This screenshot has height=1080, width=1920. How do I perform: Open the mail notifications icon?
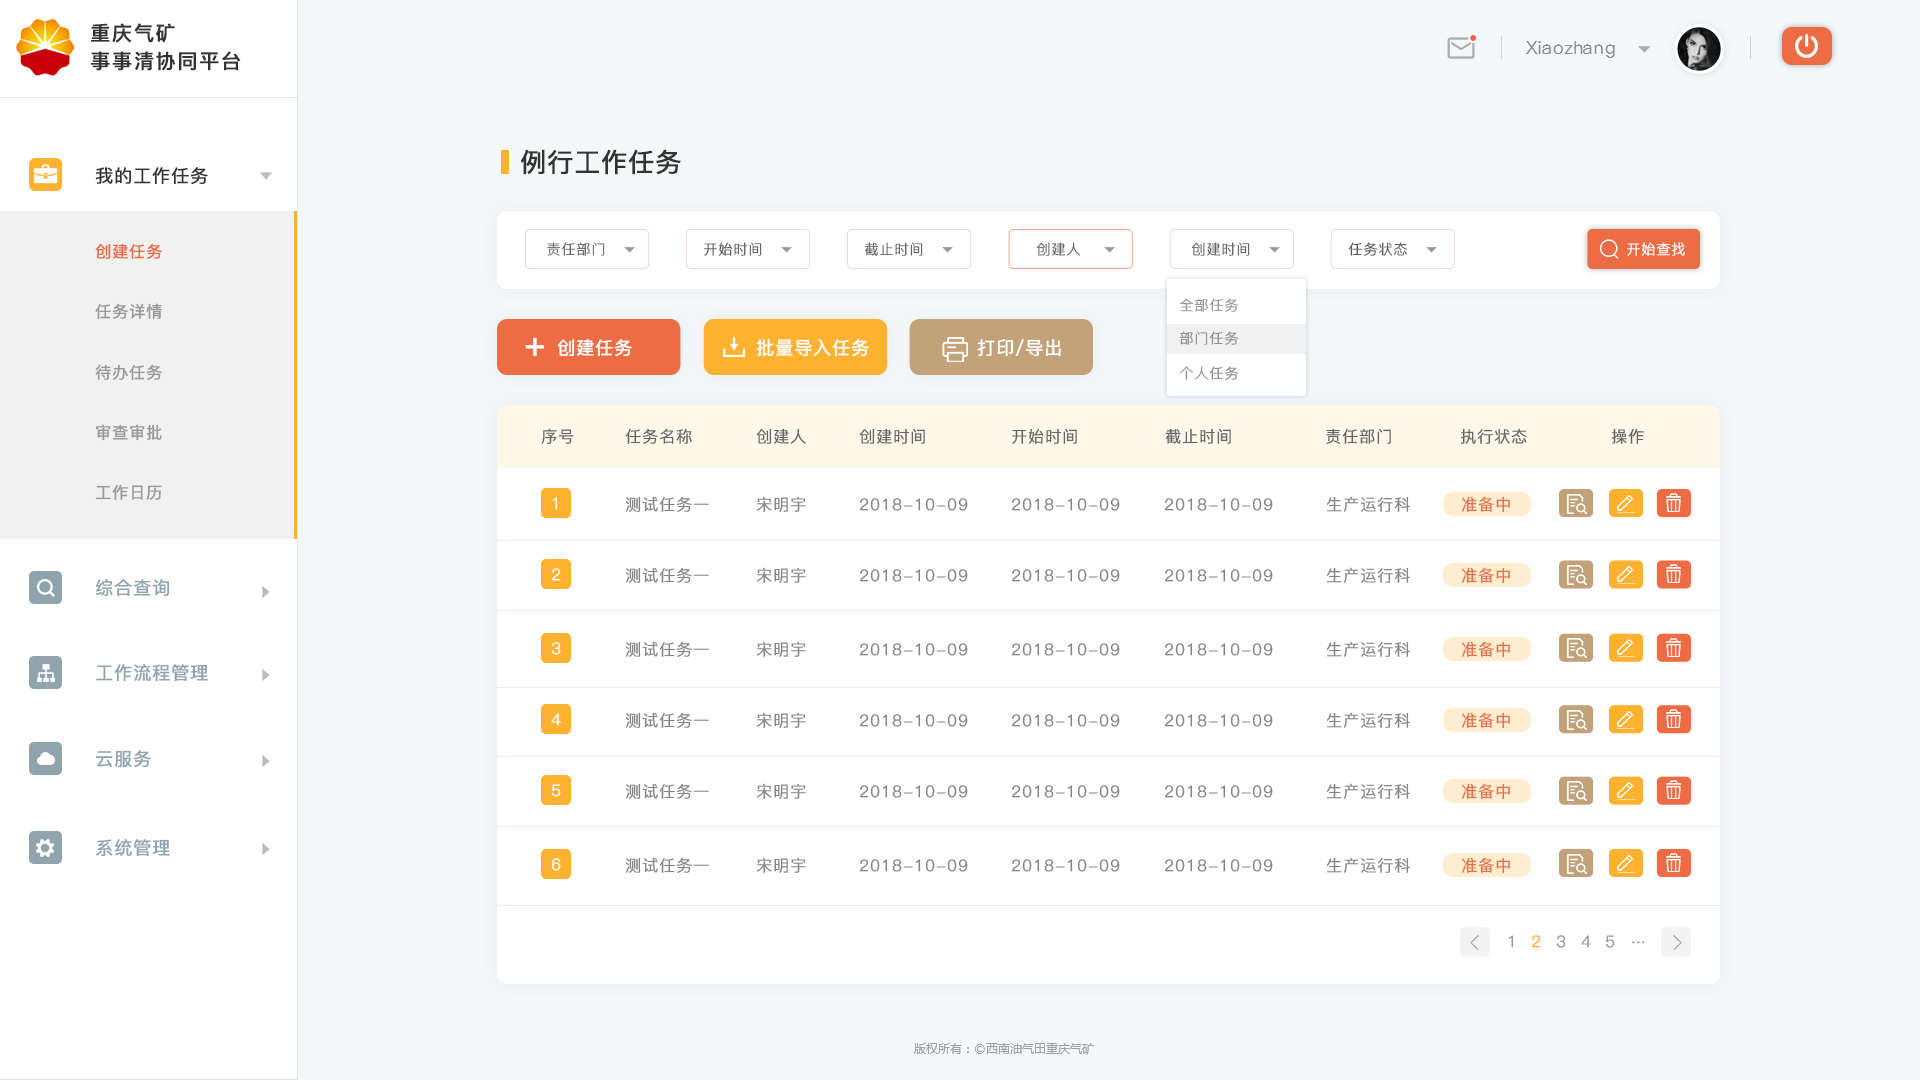[1461, 47]
